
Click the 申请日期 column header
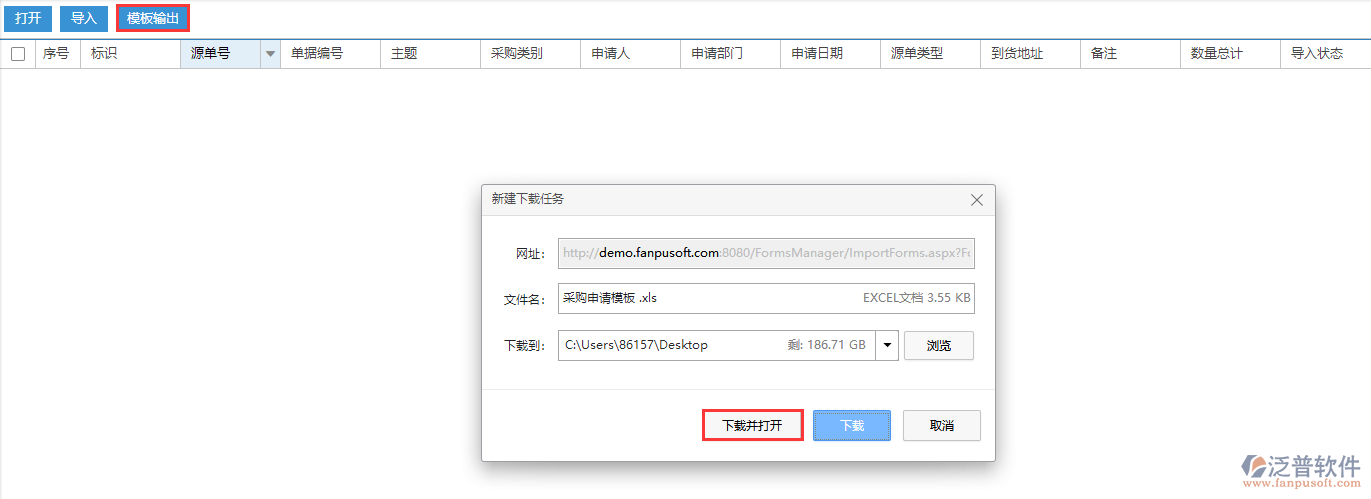[x=817, y=54]
